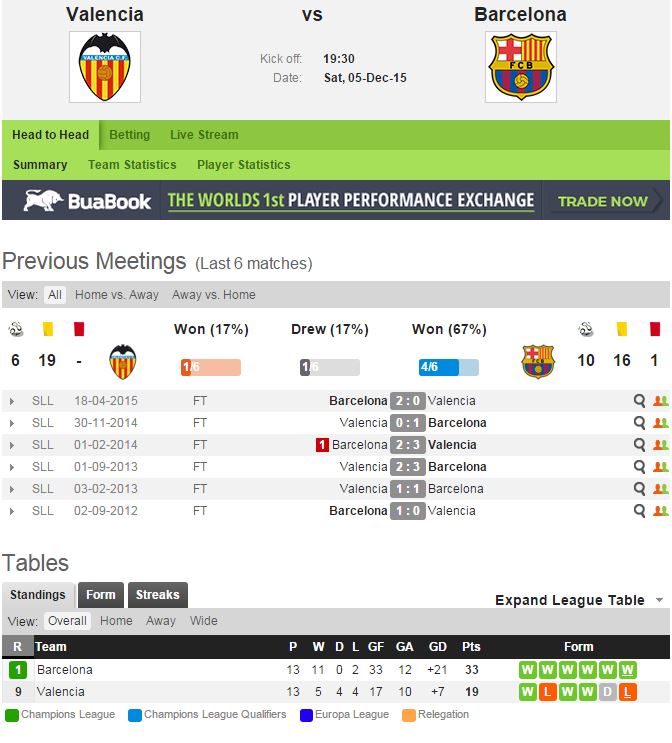The image size is (672, 743).
Task: Open the Player Statistics sub-tab
Action: (243, 165)
